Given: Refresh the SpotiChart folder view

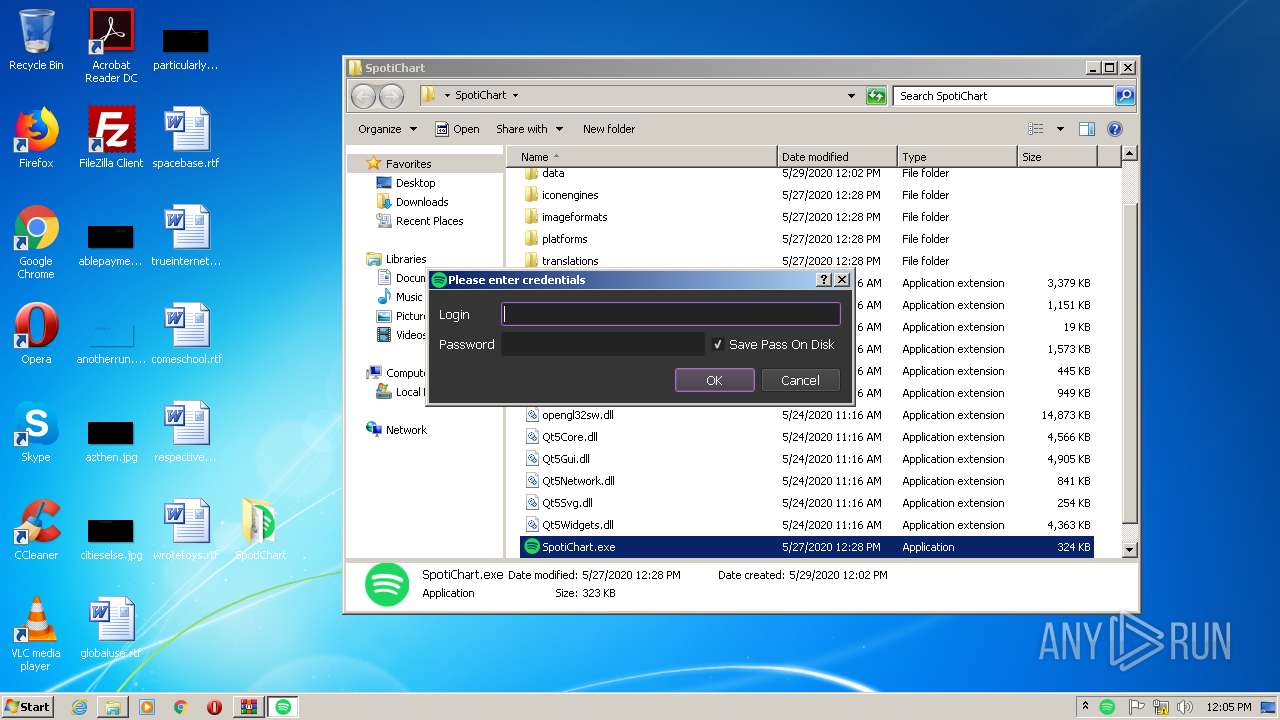Looking at the screenshot, I should pos(876,96).
